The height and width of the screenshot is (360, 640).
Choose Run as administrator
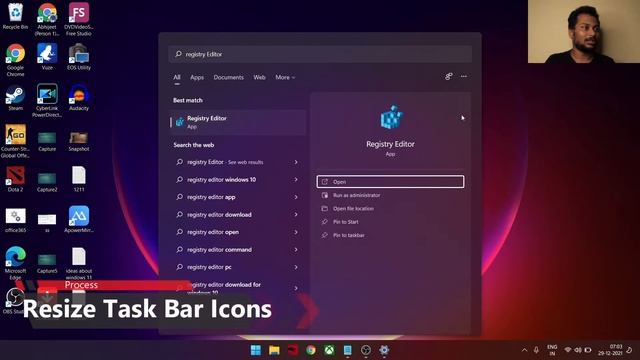(390, 195)
